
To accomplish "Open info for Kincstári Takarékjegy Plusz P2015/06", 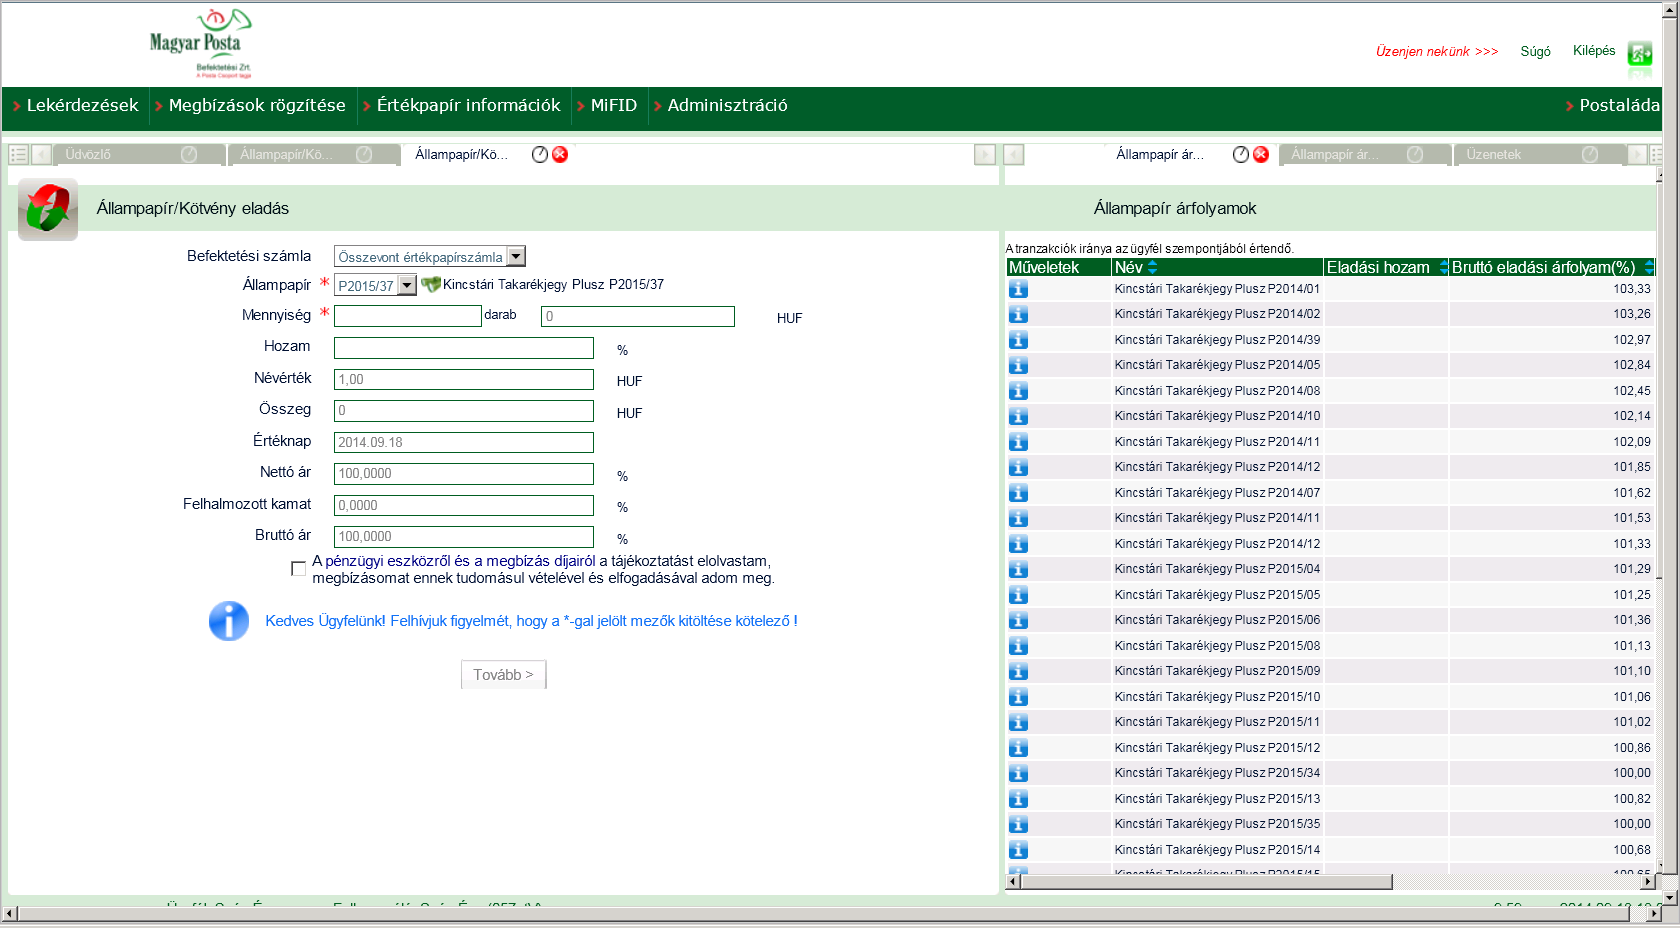I will 1018,620.
